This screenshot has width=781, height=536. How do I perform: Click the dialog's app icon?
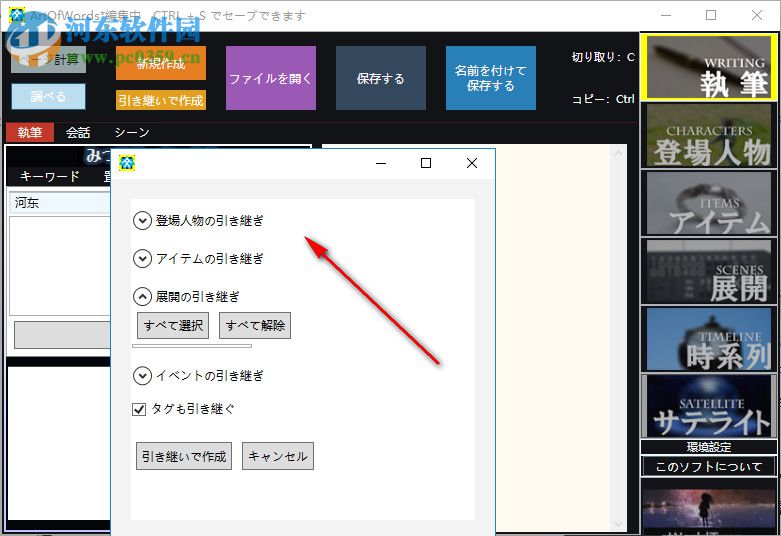[x=127, y=162]
